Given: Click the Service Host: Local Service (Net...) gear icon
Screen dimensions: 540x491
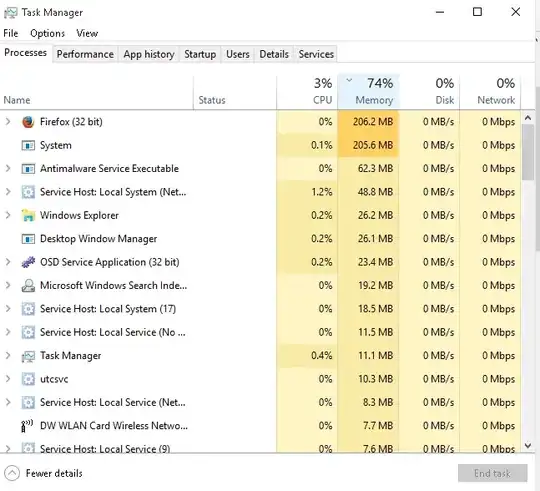Looking at the screenshot, I should (x=28, y=403).
